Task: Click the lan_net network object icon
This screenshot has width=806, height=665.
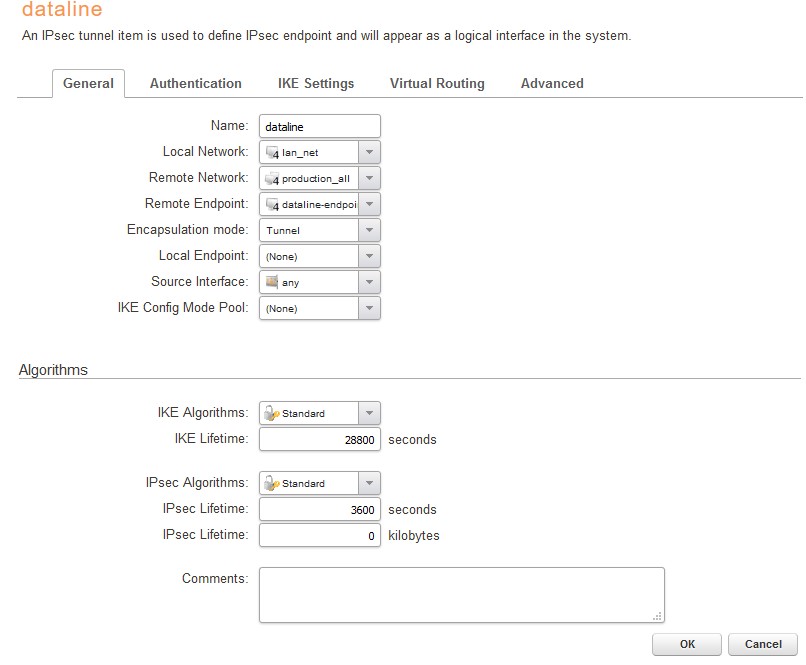Action: point(272,153)
